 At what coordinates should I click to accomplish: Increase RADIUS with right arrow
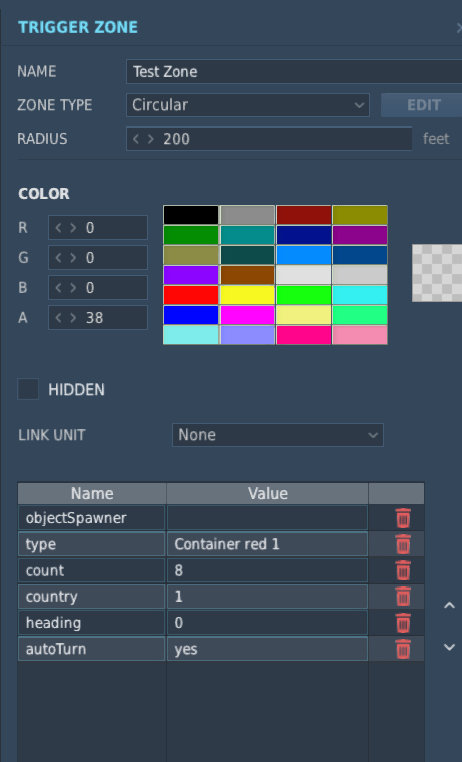151,139
